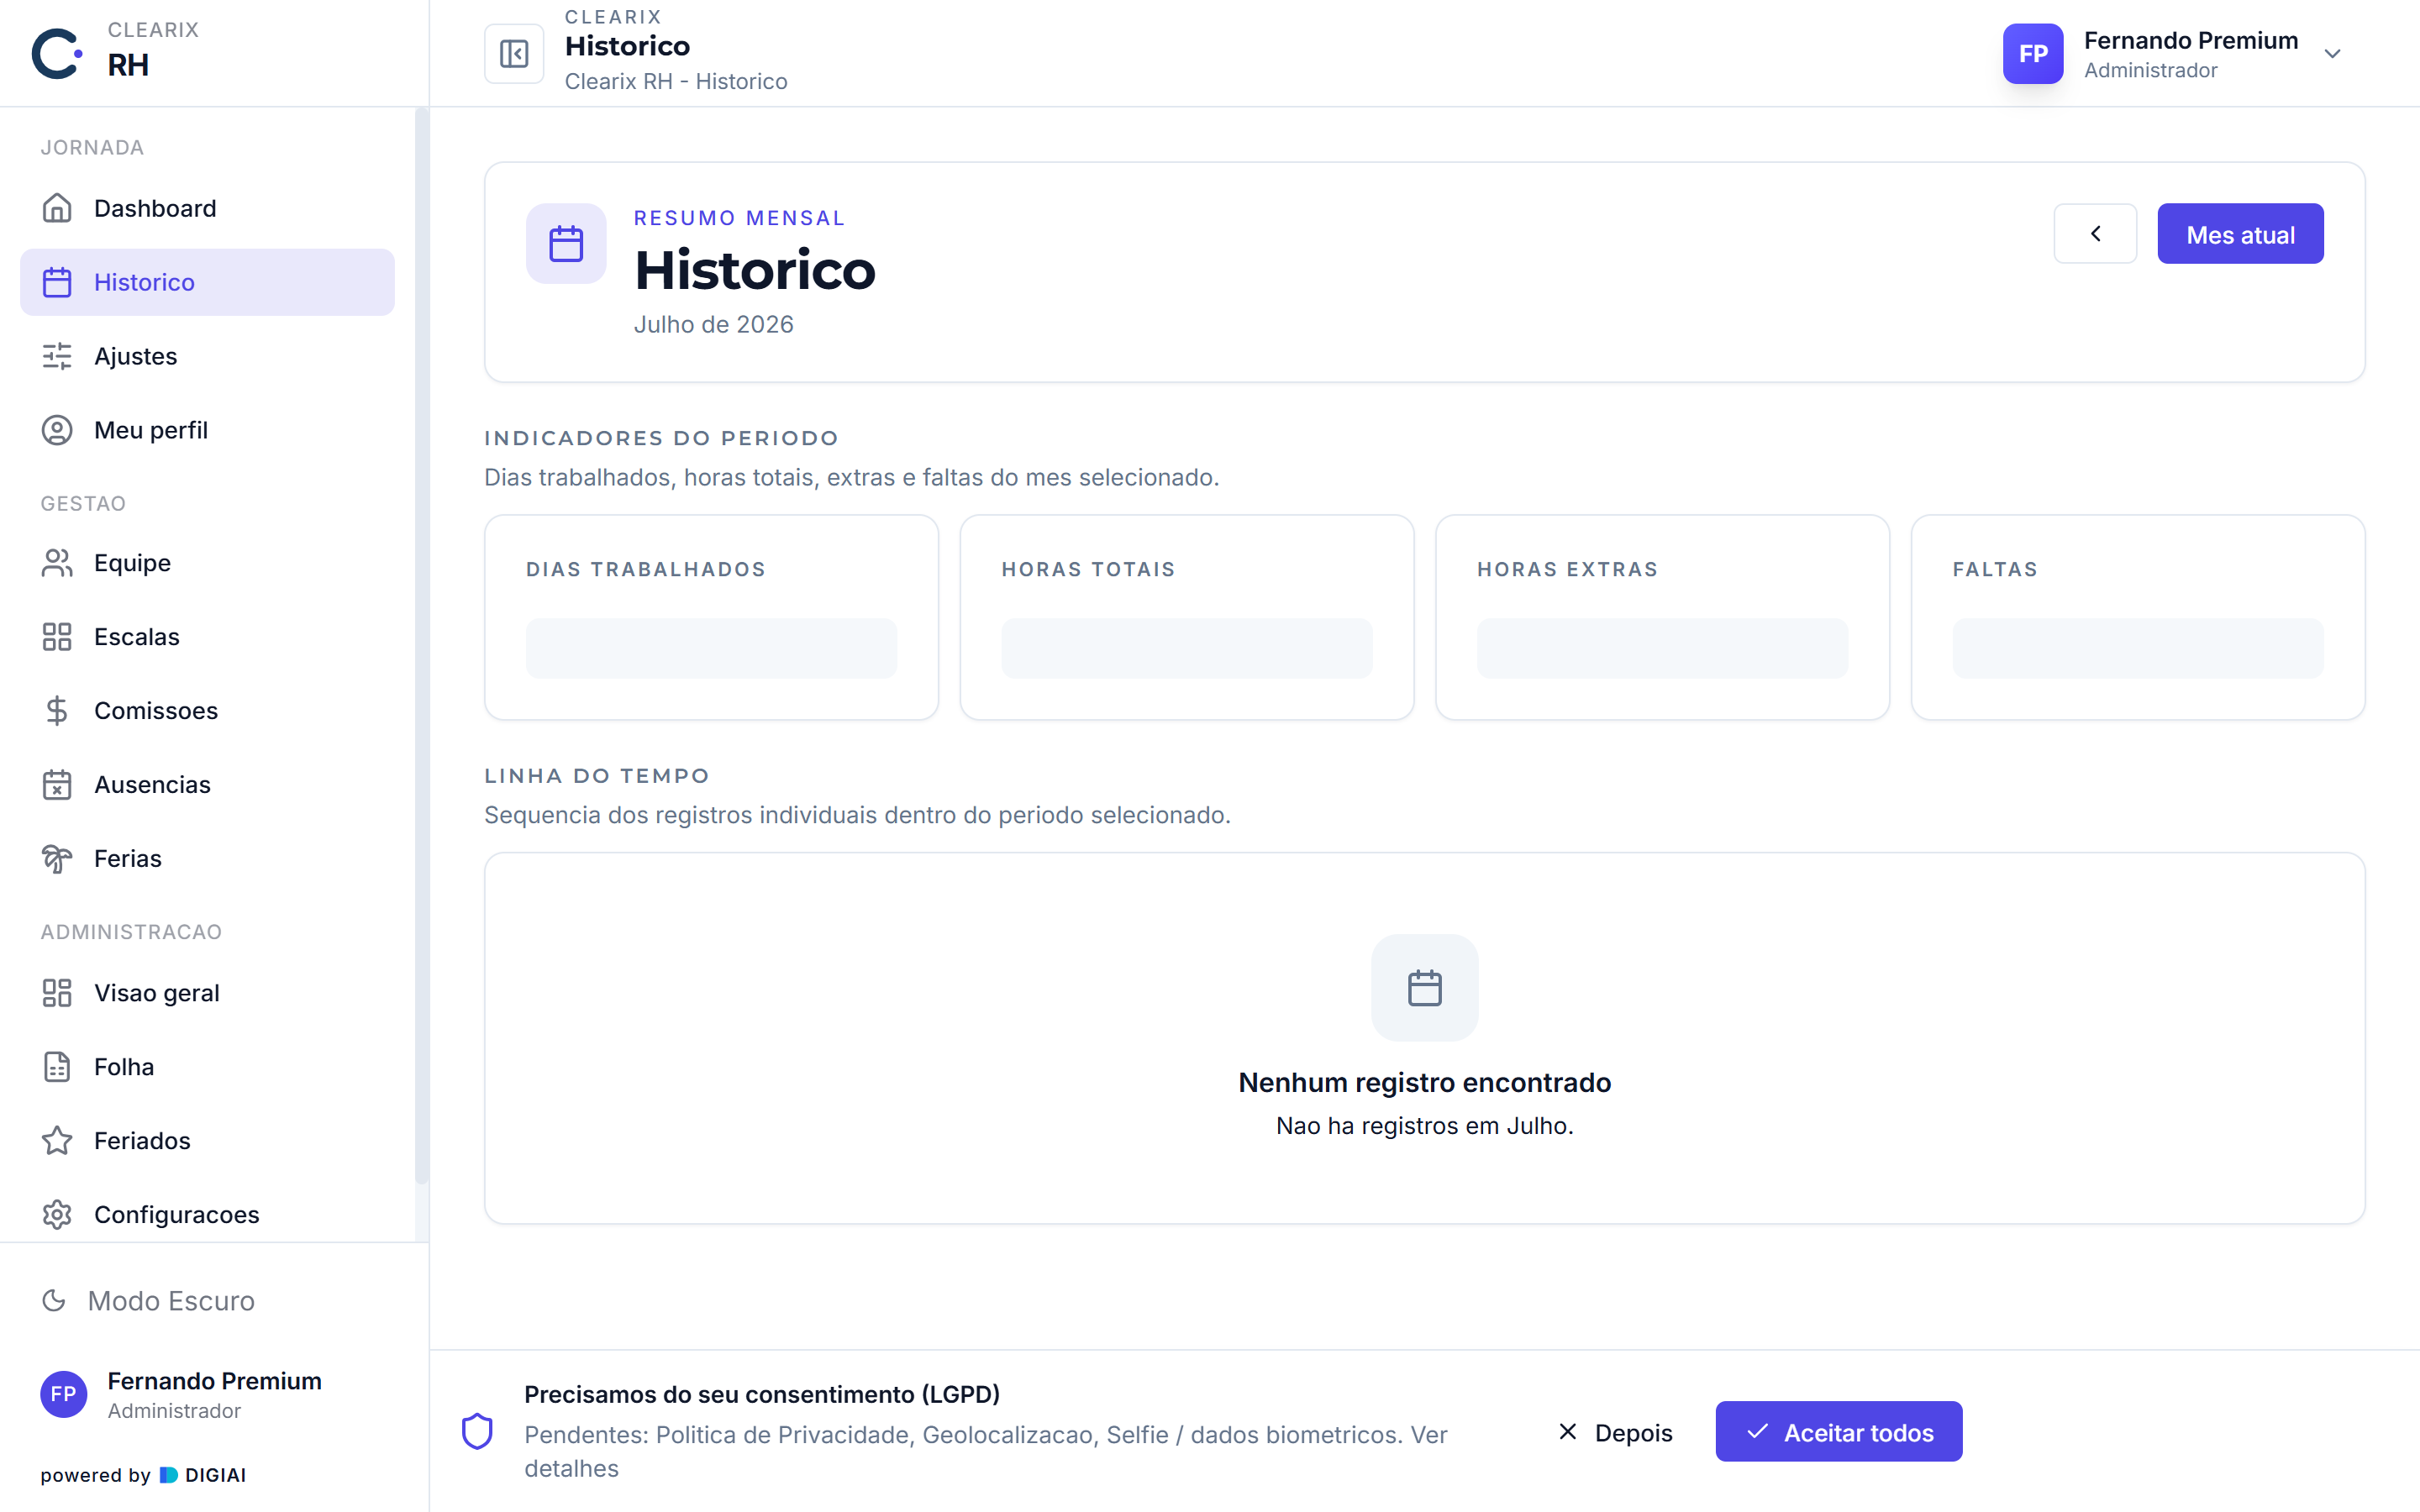The width and height of the screenshot is (2420, 1512).
Task: Expand the Fernando Premium user dropdown
Action: click(x=2332, y=54)
